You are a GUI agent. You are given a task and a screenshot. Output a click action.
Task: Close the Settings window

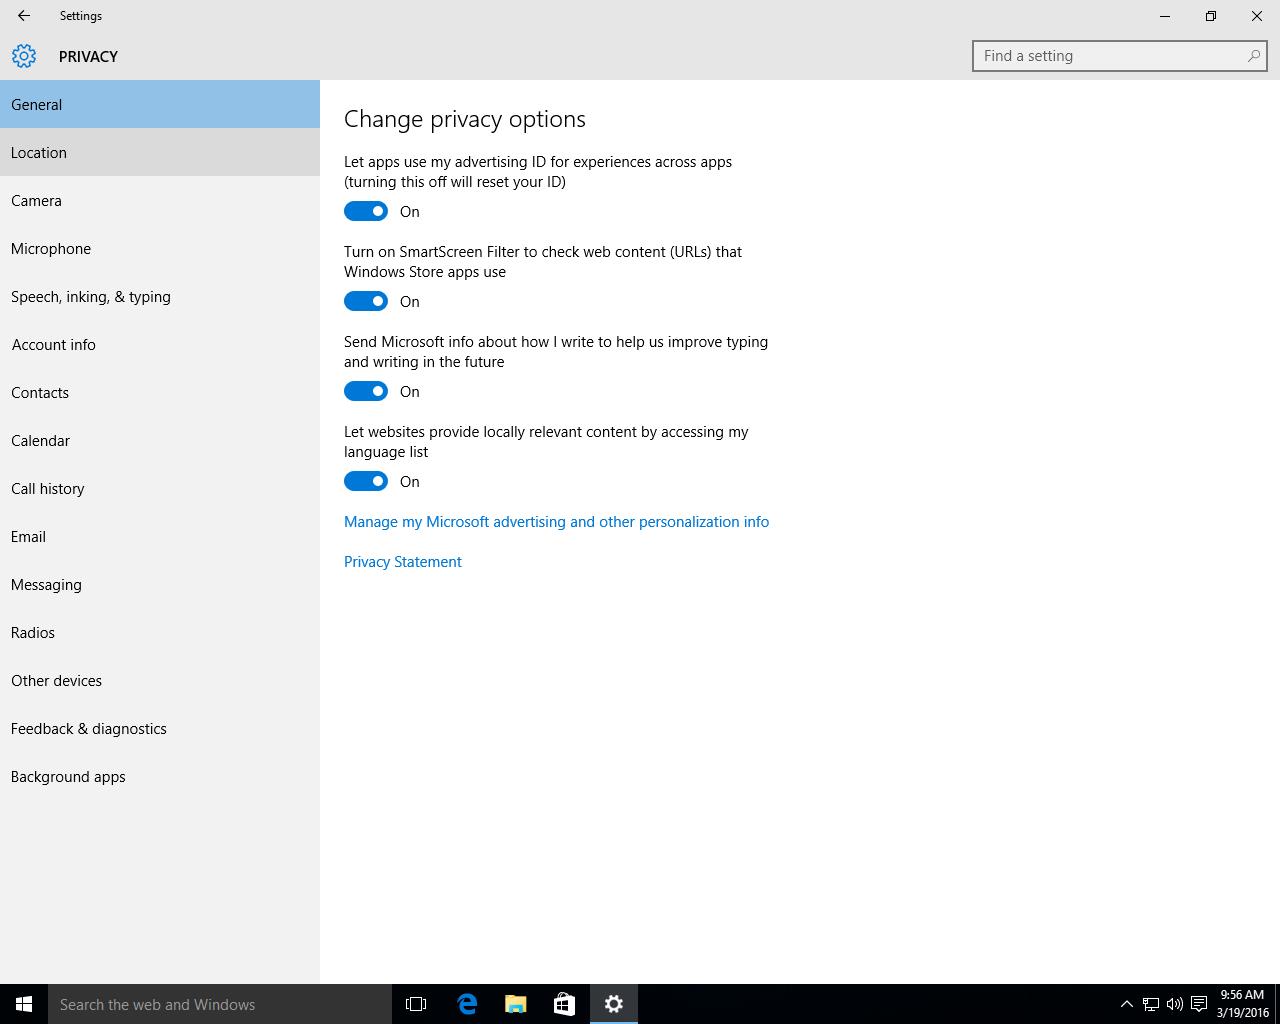point(1257,16)
